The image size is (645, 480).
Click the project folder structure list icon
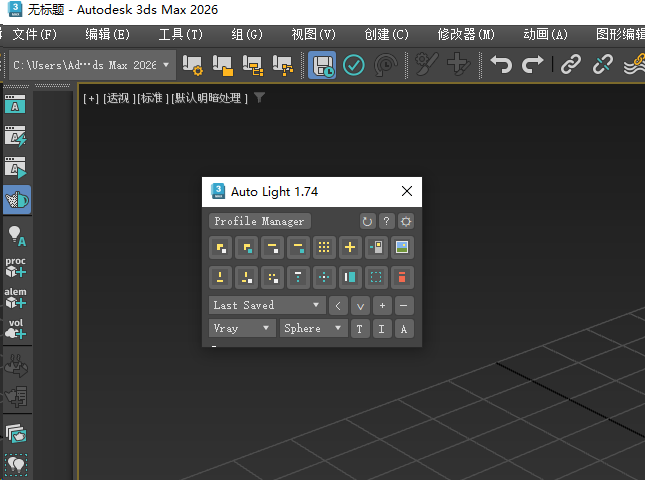point(253,65)
